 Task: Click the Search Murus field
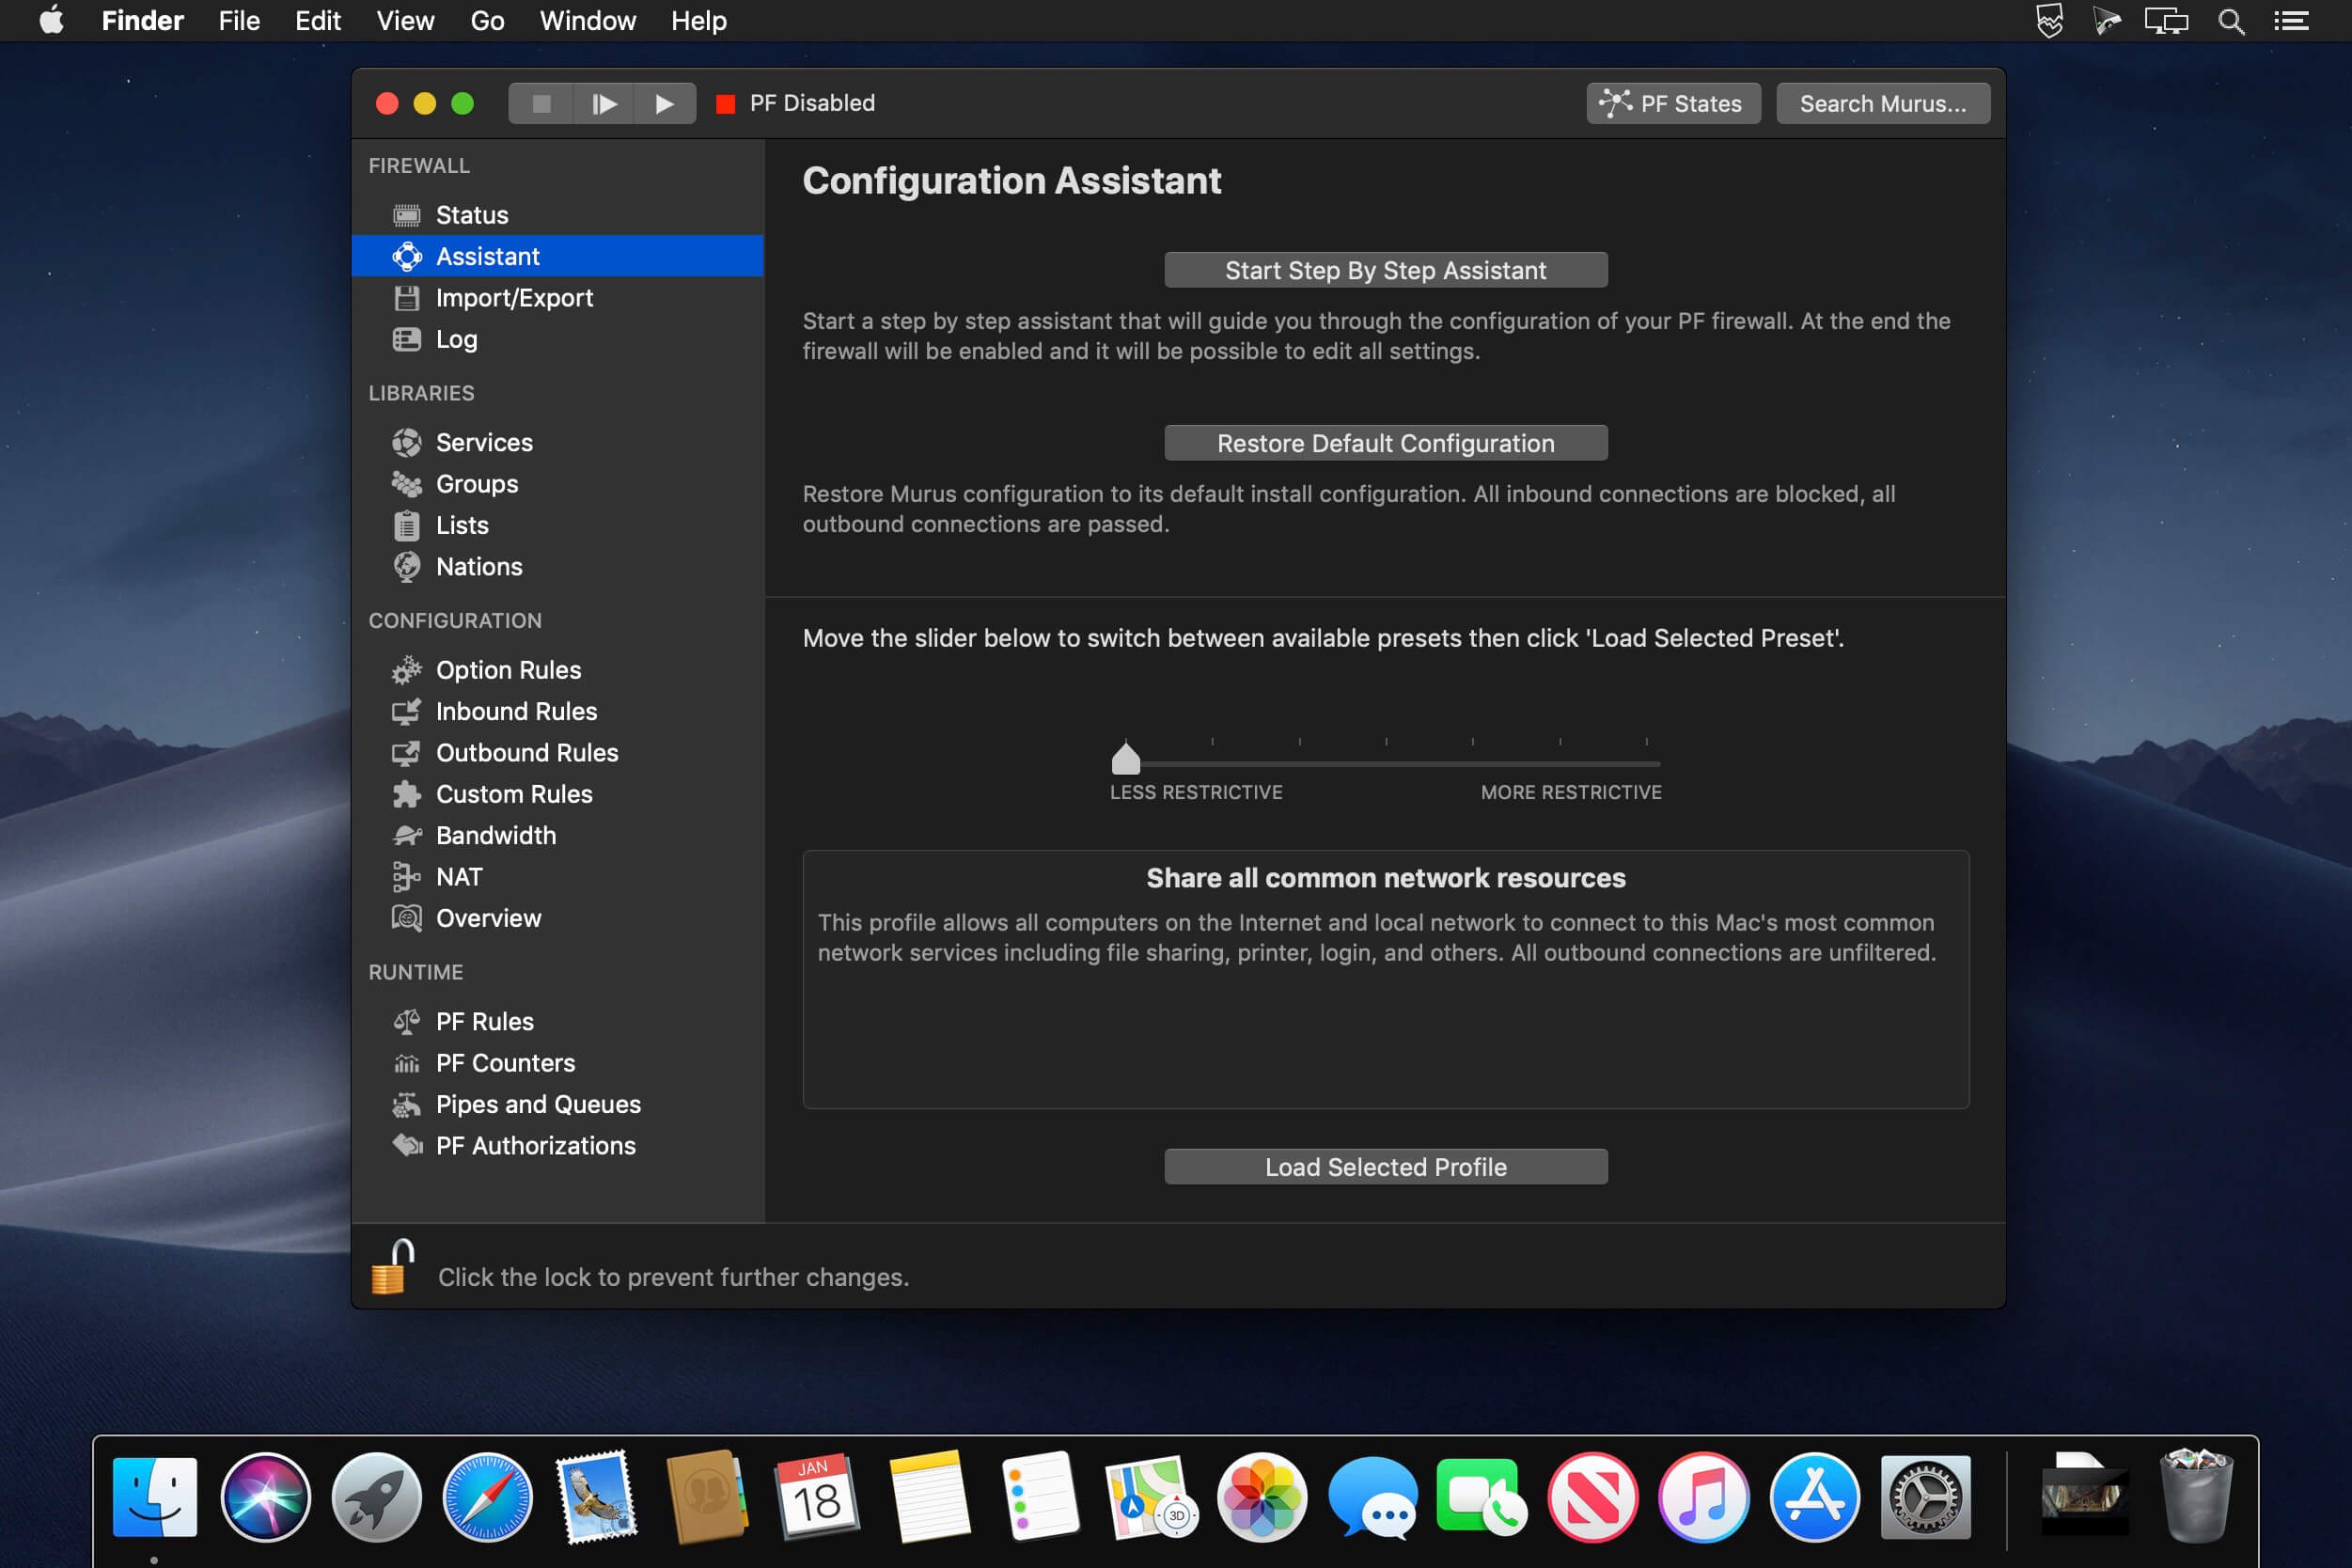pyautogui.click(x=1882, y=103)
